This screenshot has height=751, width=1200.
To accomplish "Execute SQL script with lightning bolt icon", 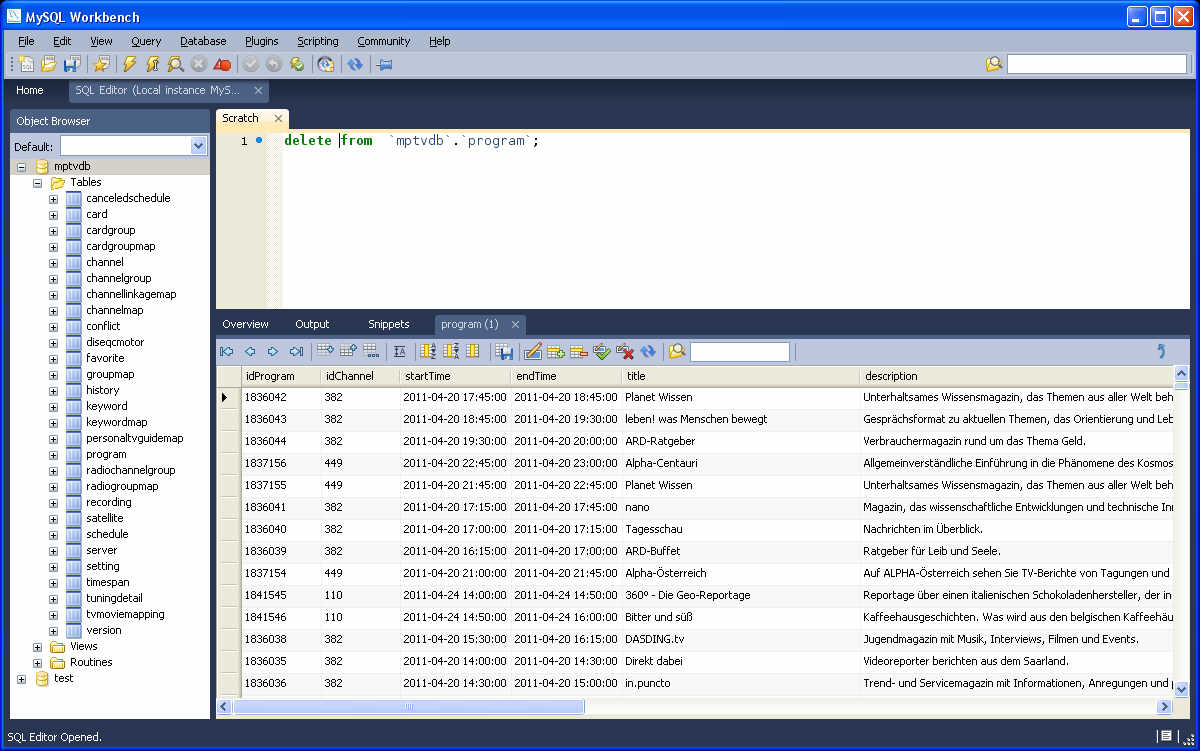I will 129,64.
